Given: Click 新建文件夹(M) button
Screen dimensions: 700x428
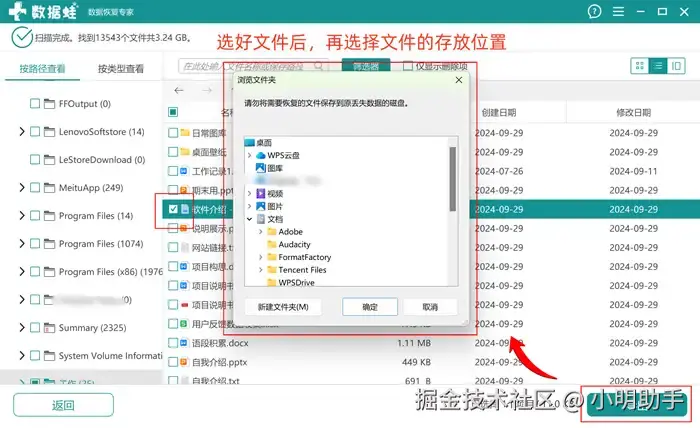Looking at the screenshot, I should coord(283,307).
